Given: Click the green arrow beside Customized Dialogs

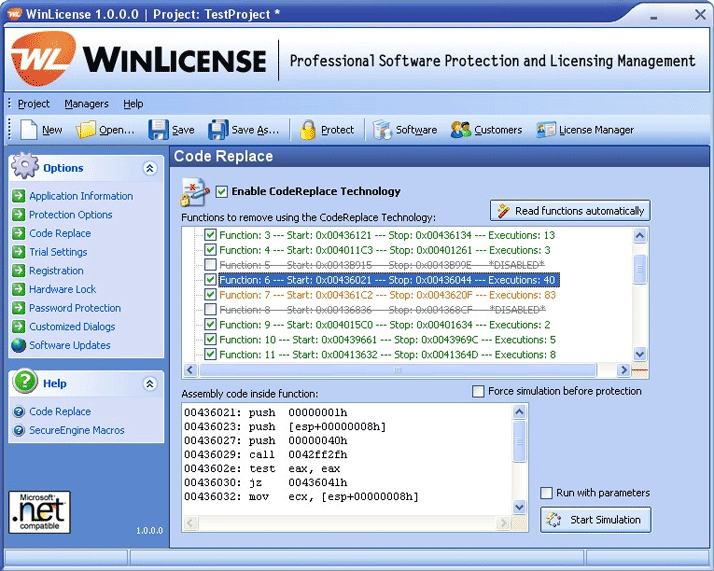Looking at the screenshot, I should (19, 326).
